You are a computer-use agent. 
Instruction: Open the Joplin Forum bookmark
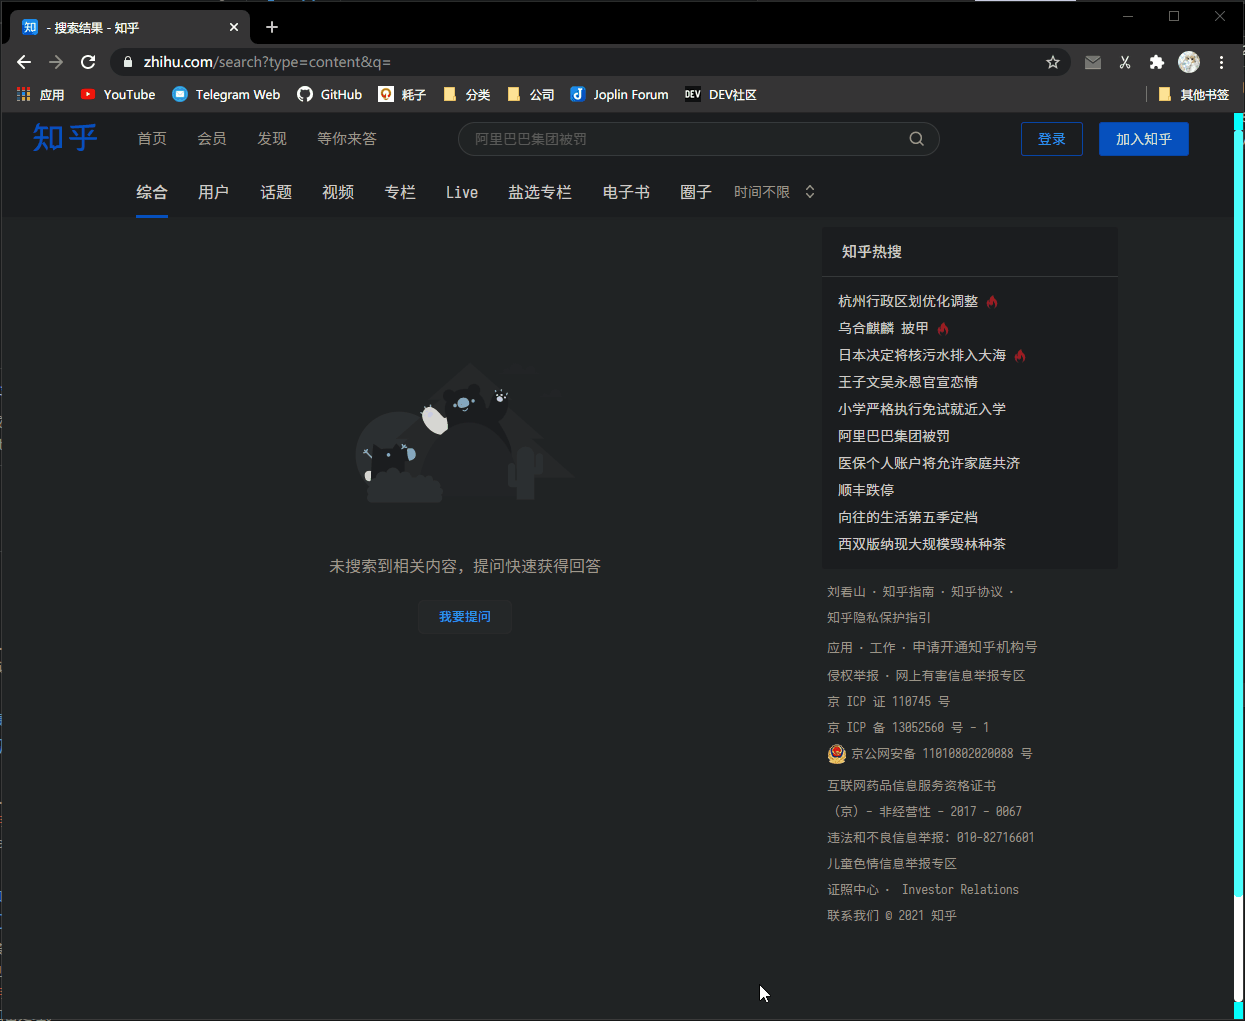coord(618,94)
